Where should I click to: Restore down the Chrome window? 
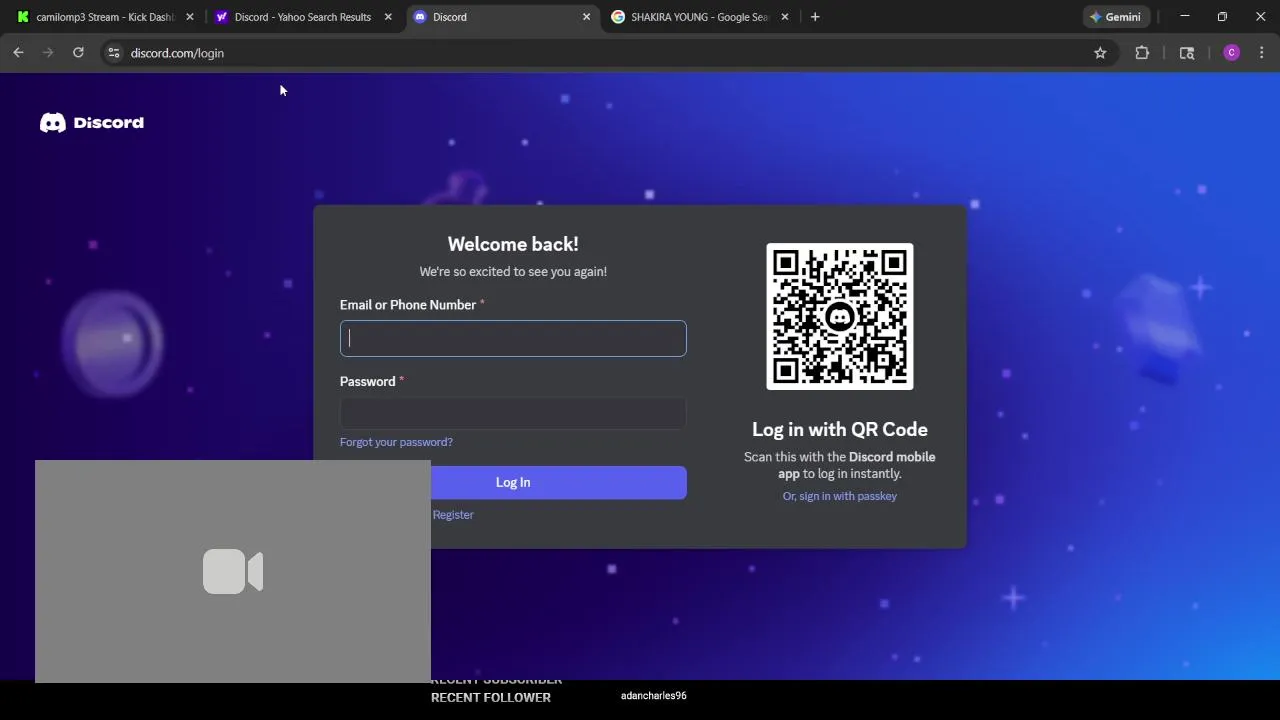pyautogui.click(x=1222, y=17)
